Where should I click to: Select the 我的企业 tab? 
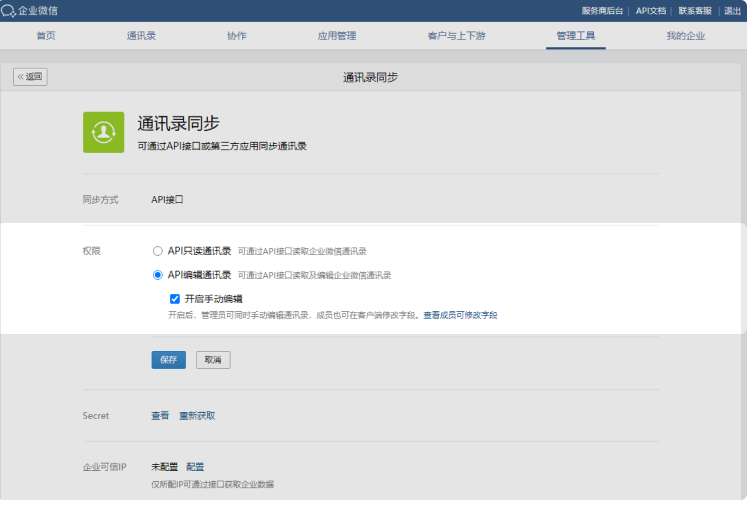tap(686, 36)
